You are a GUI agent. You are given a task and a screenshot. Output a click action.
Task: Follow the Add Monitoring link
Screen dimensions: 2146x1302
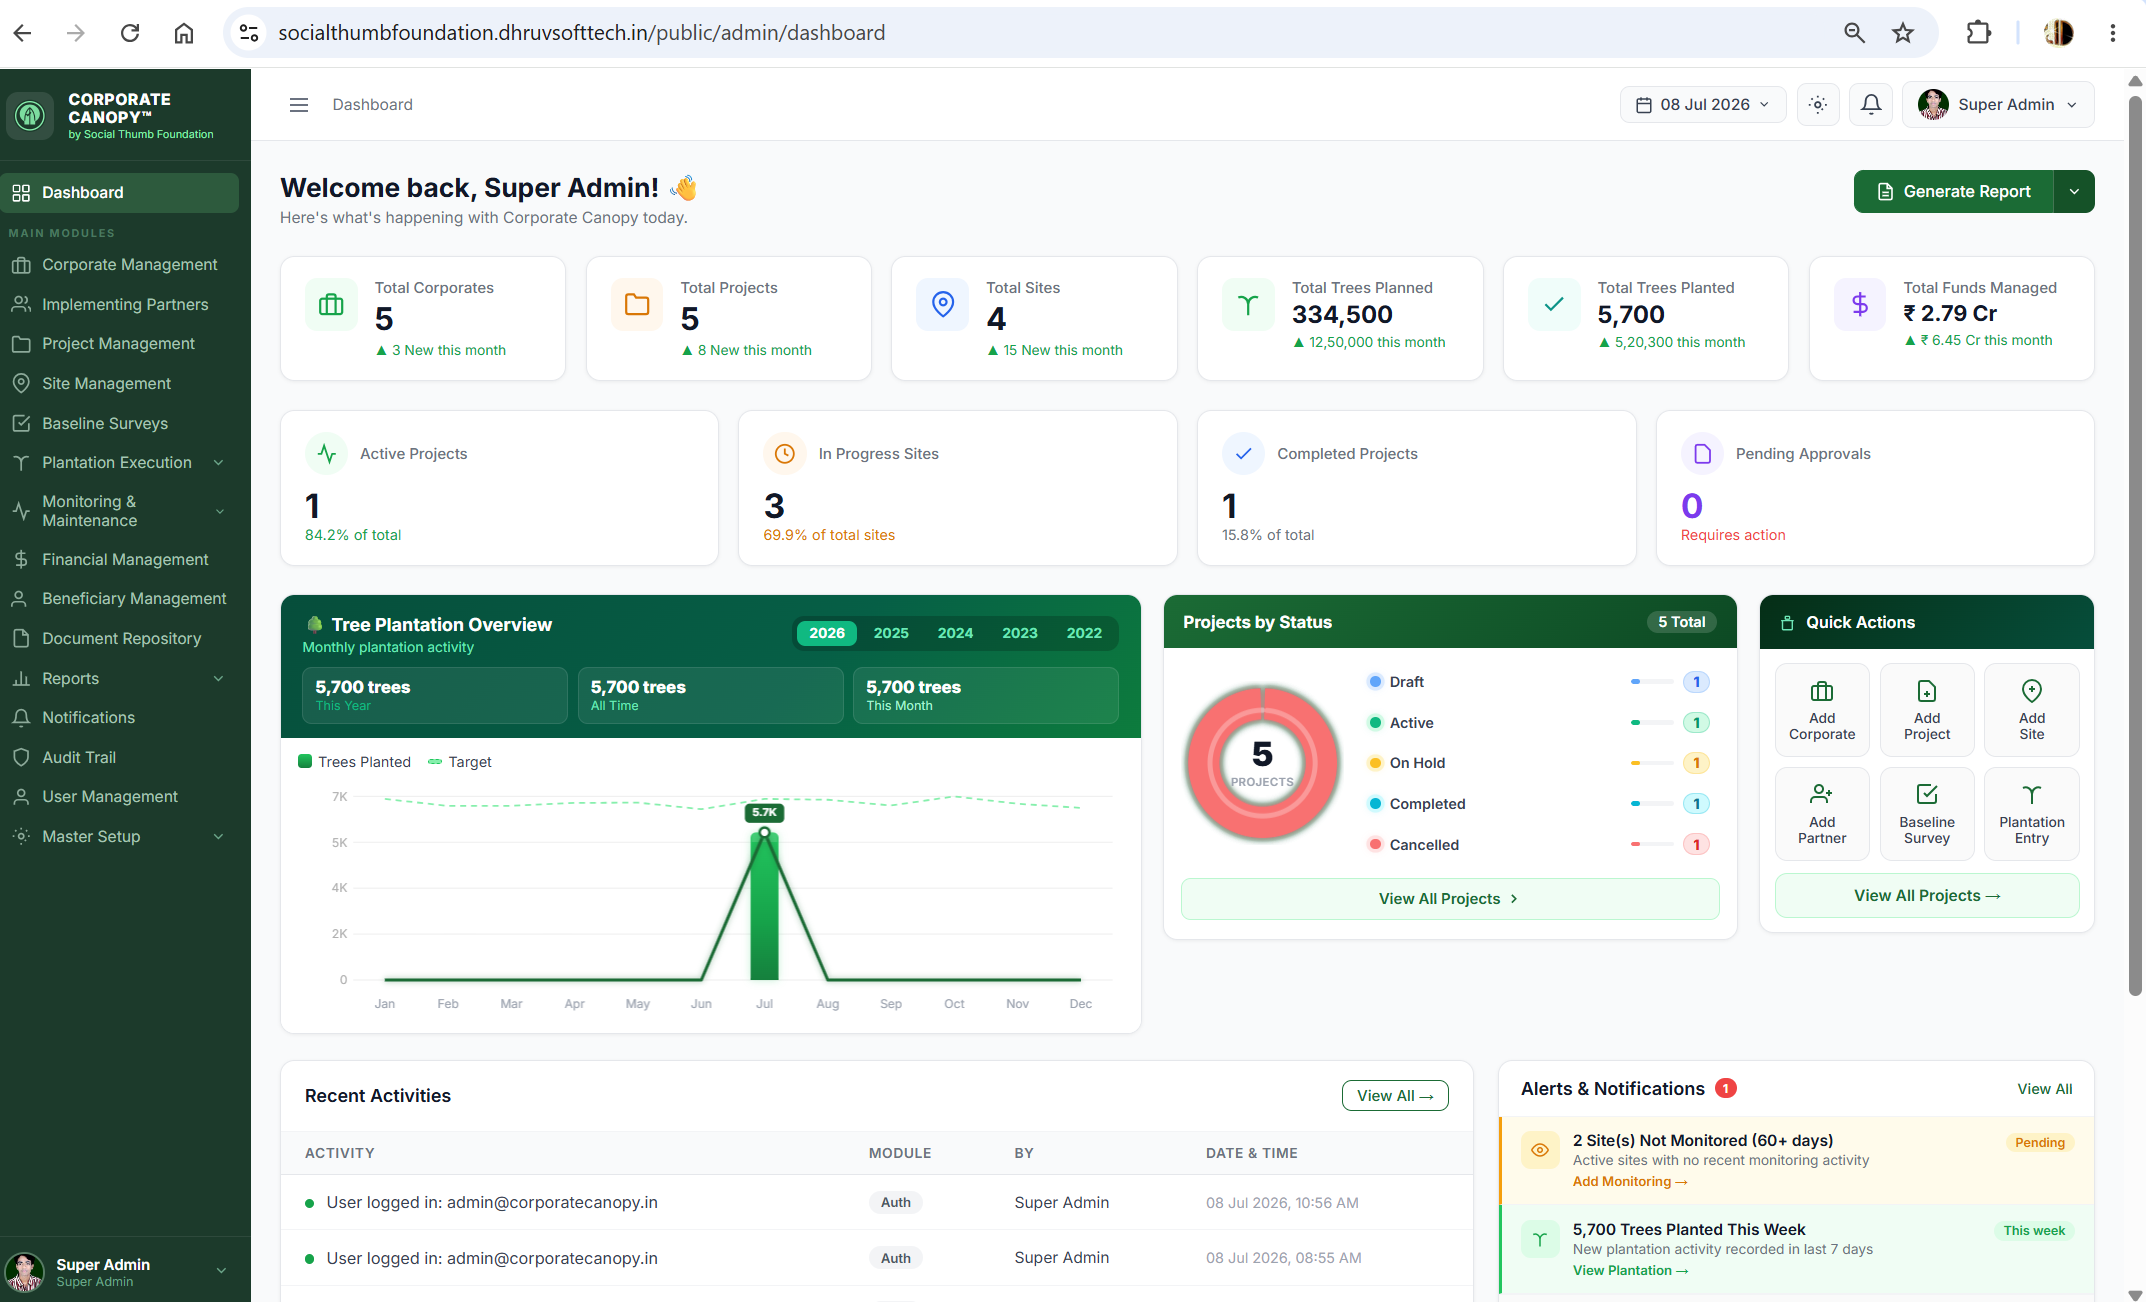[x=1629, y=1181]
